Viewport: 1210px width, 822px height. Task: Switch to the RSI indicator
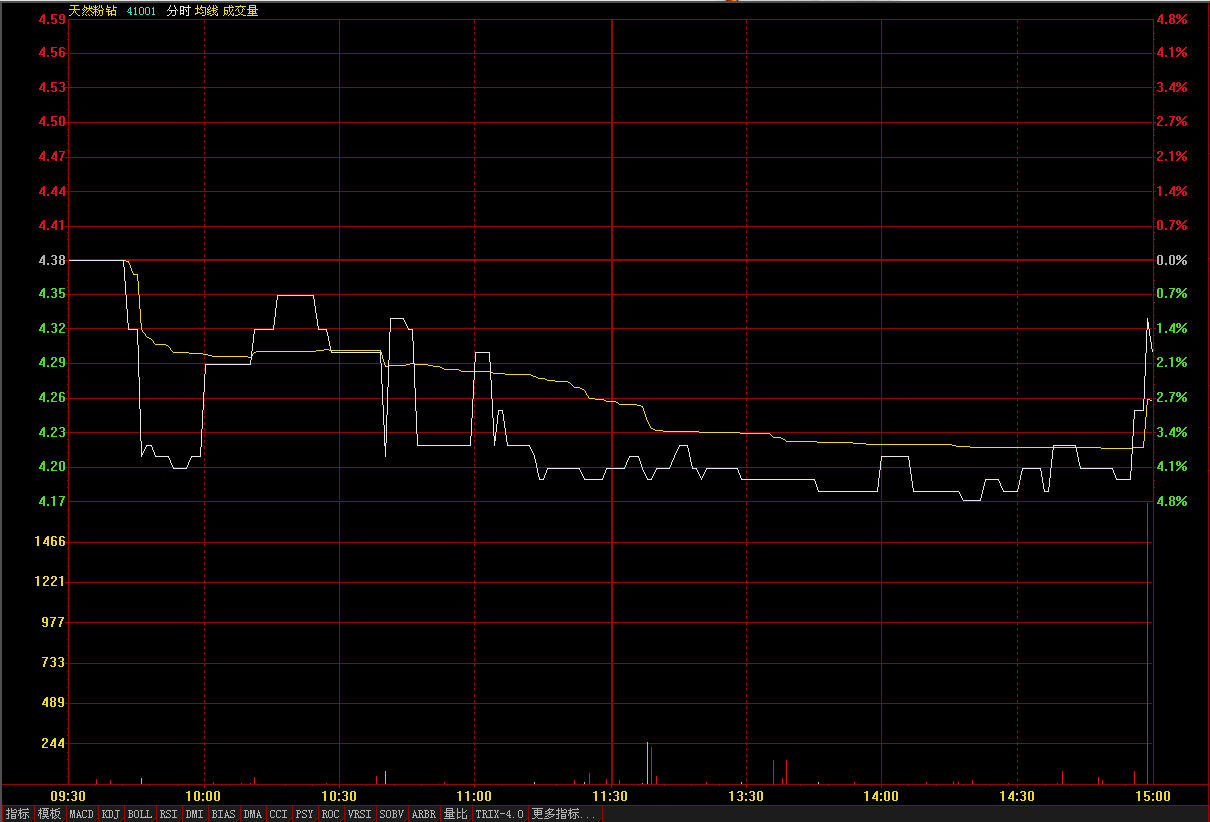[x=169, y=814]
